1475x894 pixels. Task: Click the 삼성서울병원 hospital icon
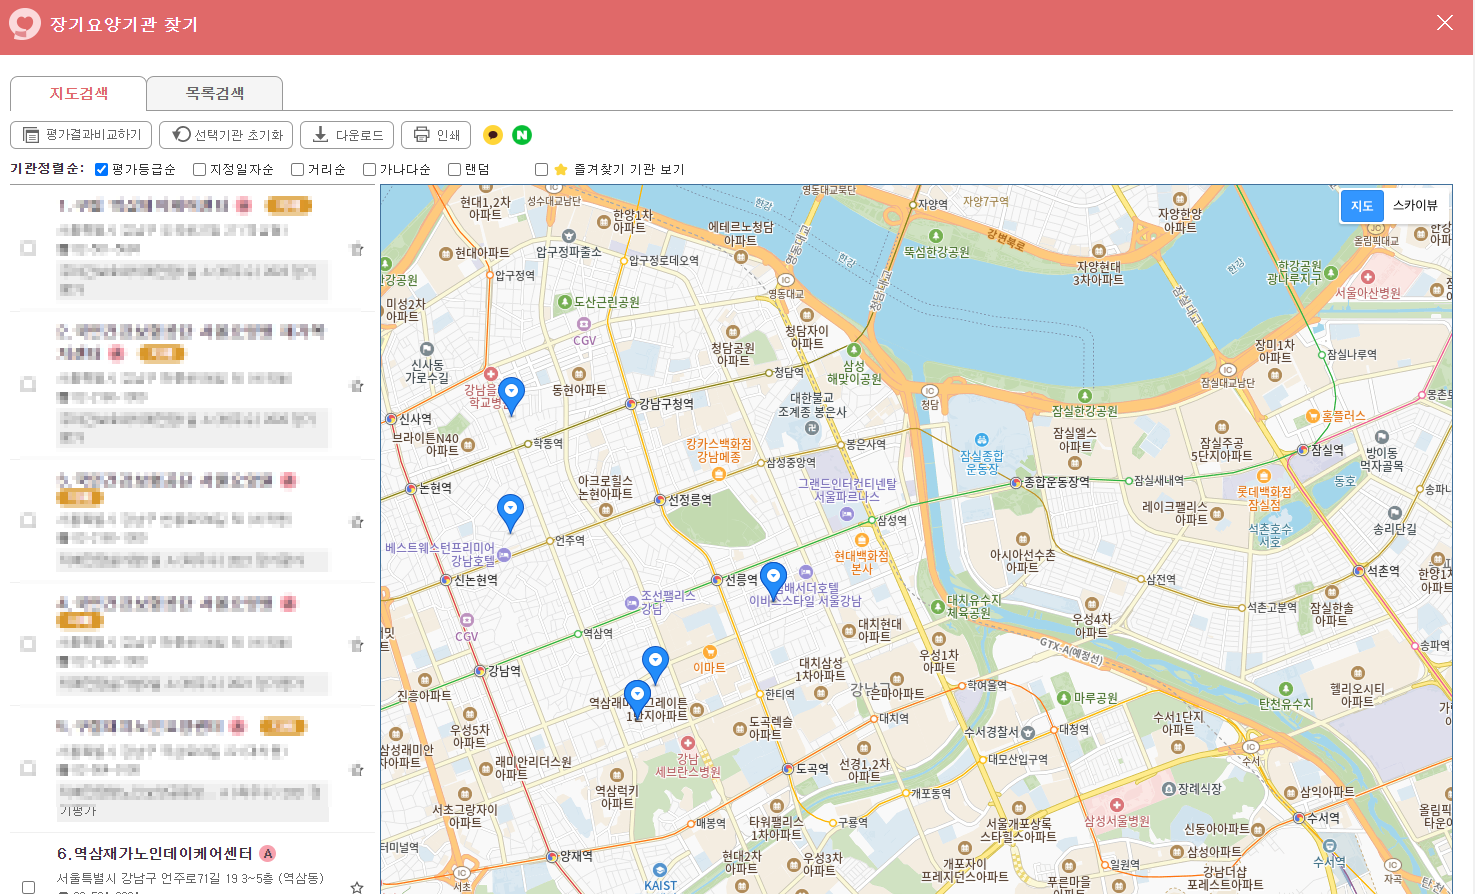coord(1117,805)
